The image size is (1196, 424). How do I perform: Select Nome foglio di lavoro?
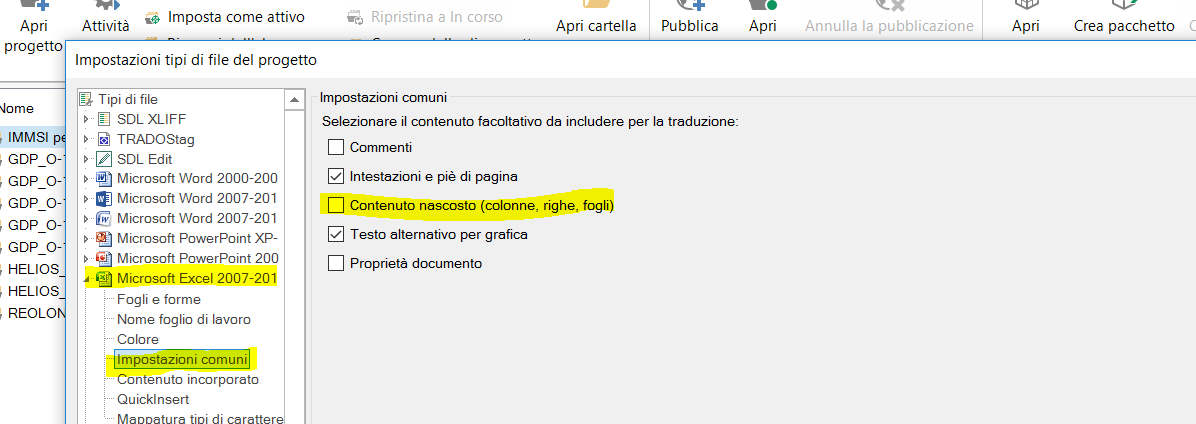184,319
